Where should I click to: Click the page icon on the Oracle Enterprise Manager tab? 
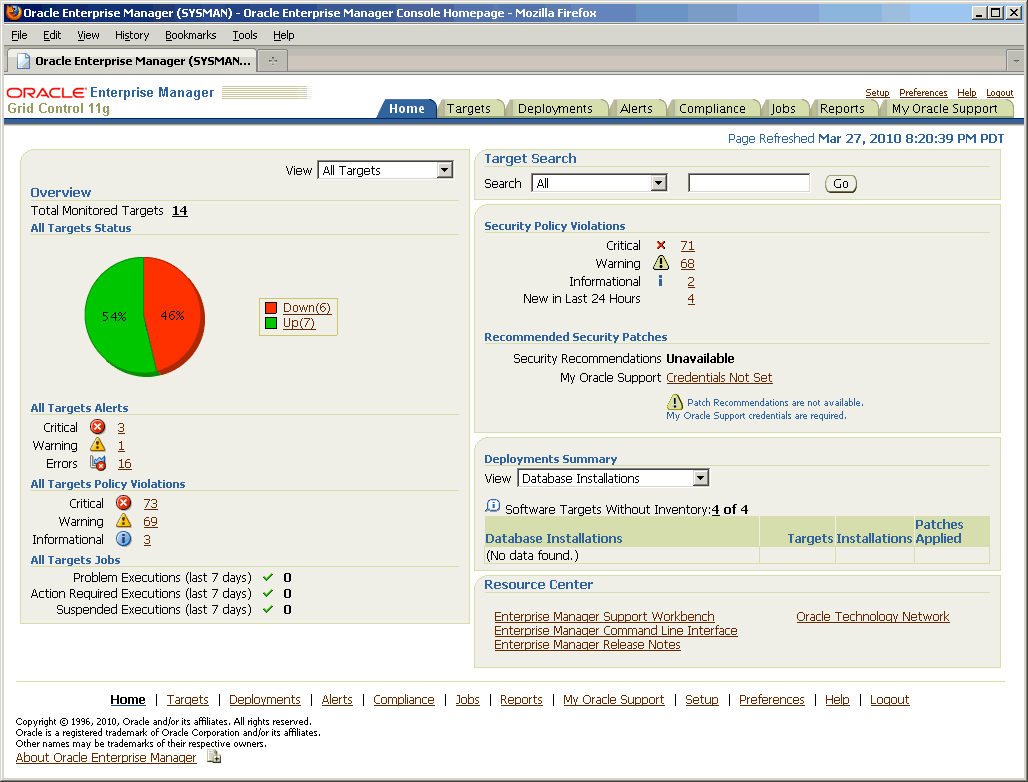23,61
